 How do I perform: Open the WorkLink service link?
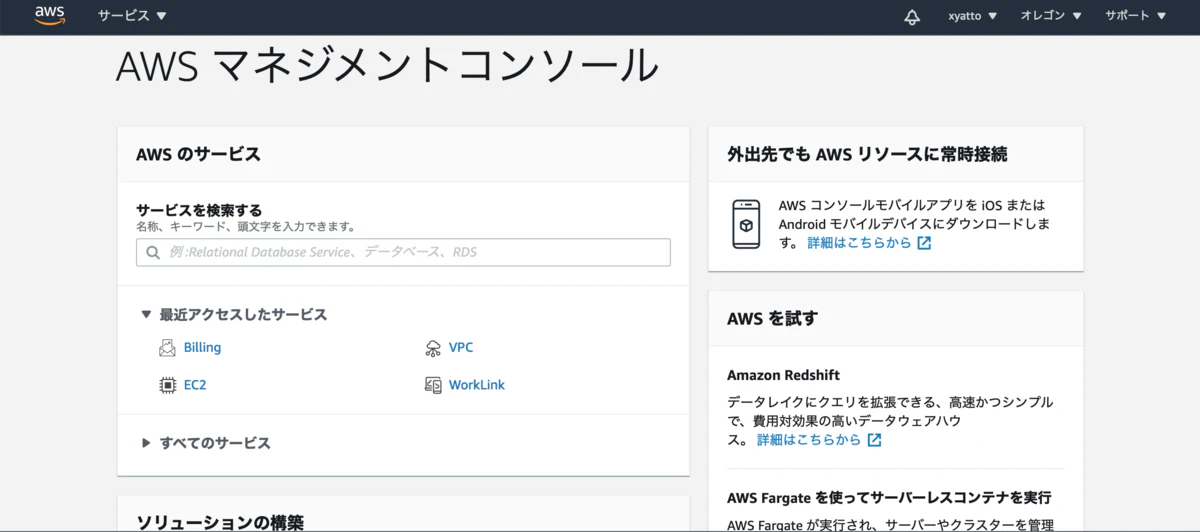477,385
